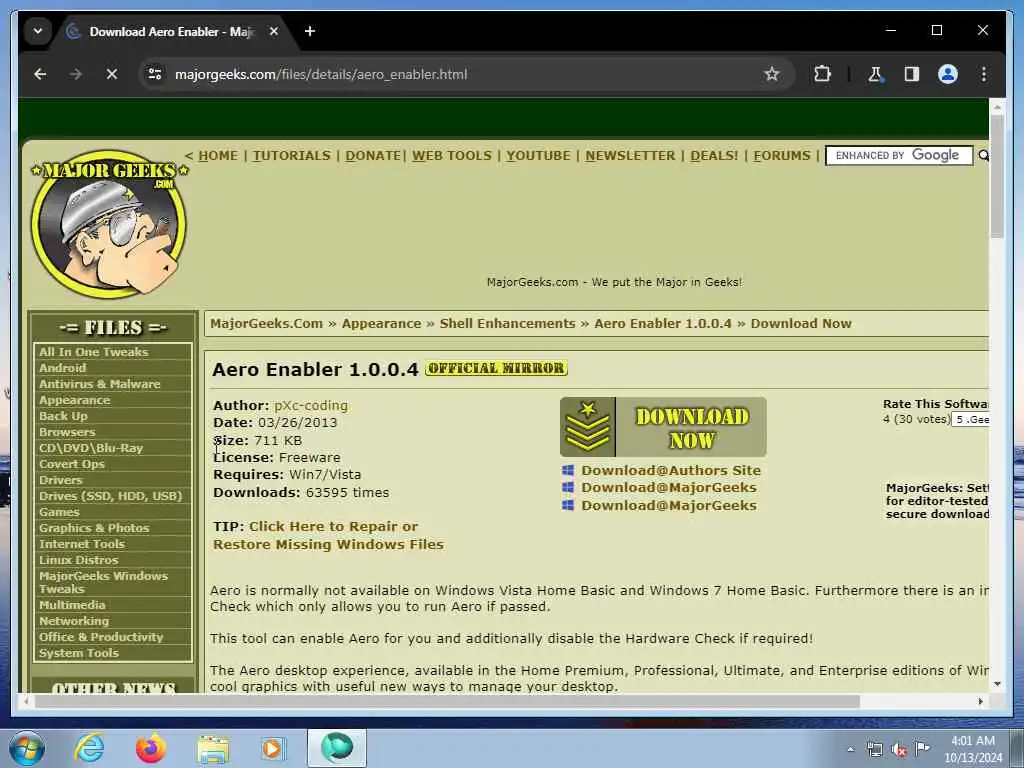Go back with the browser back arrow

[40, 74]
